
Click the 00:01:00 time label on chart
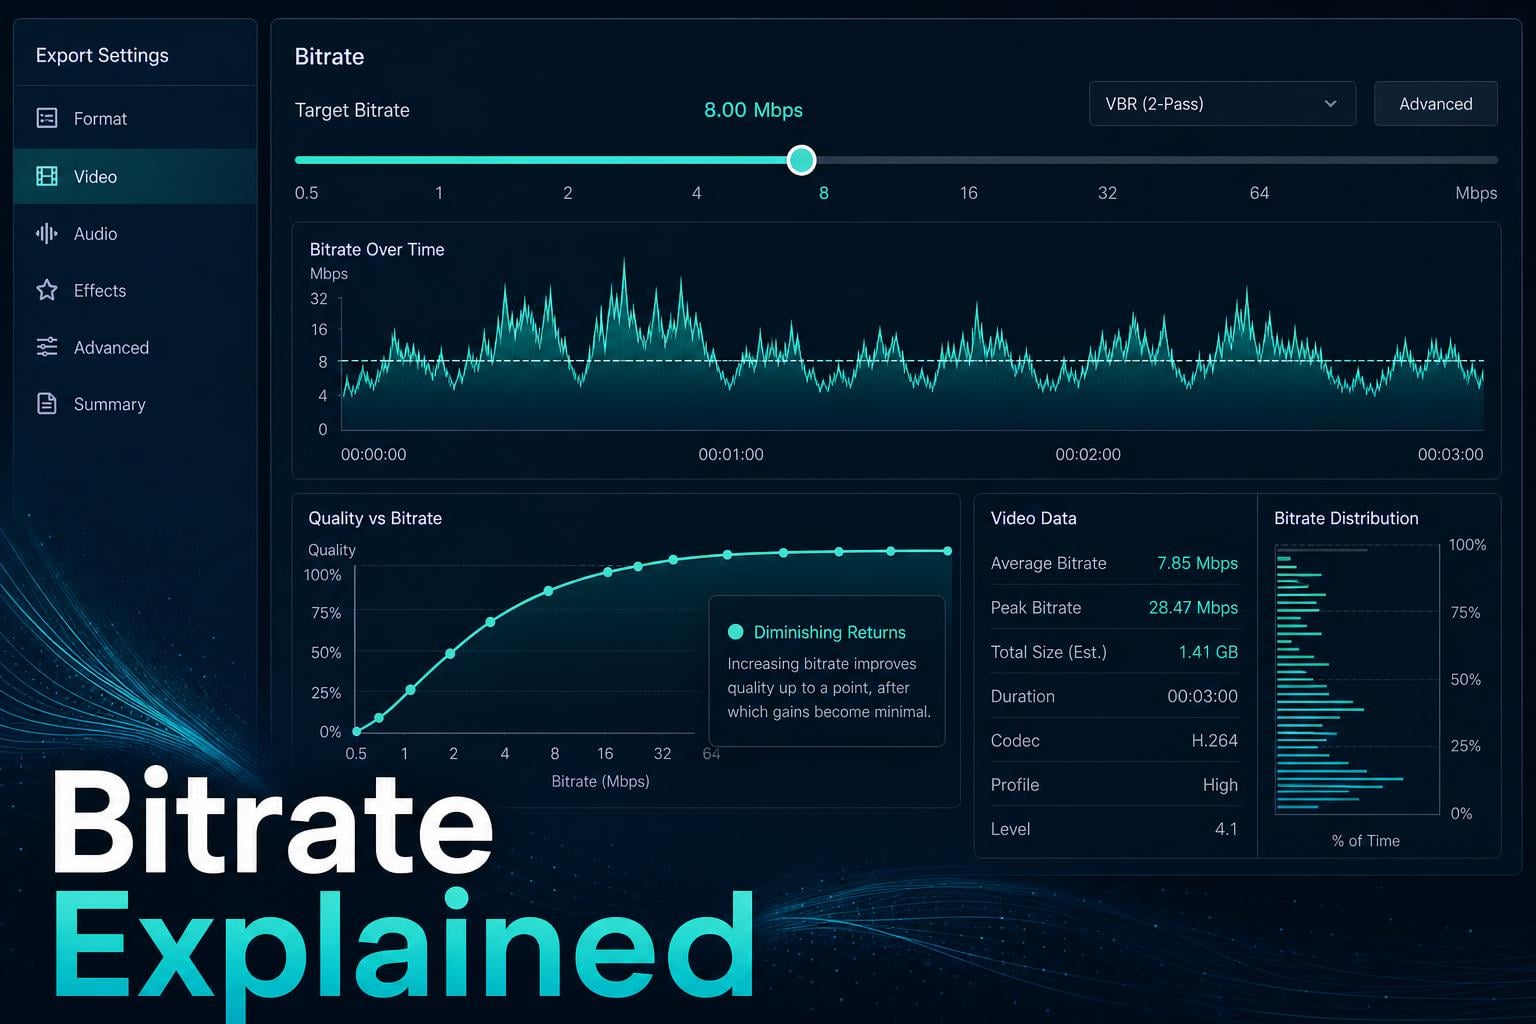[x=731, y=454]
